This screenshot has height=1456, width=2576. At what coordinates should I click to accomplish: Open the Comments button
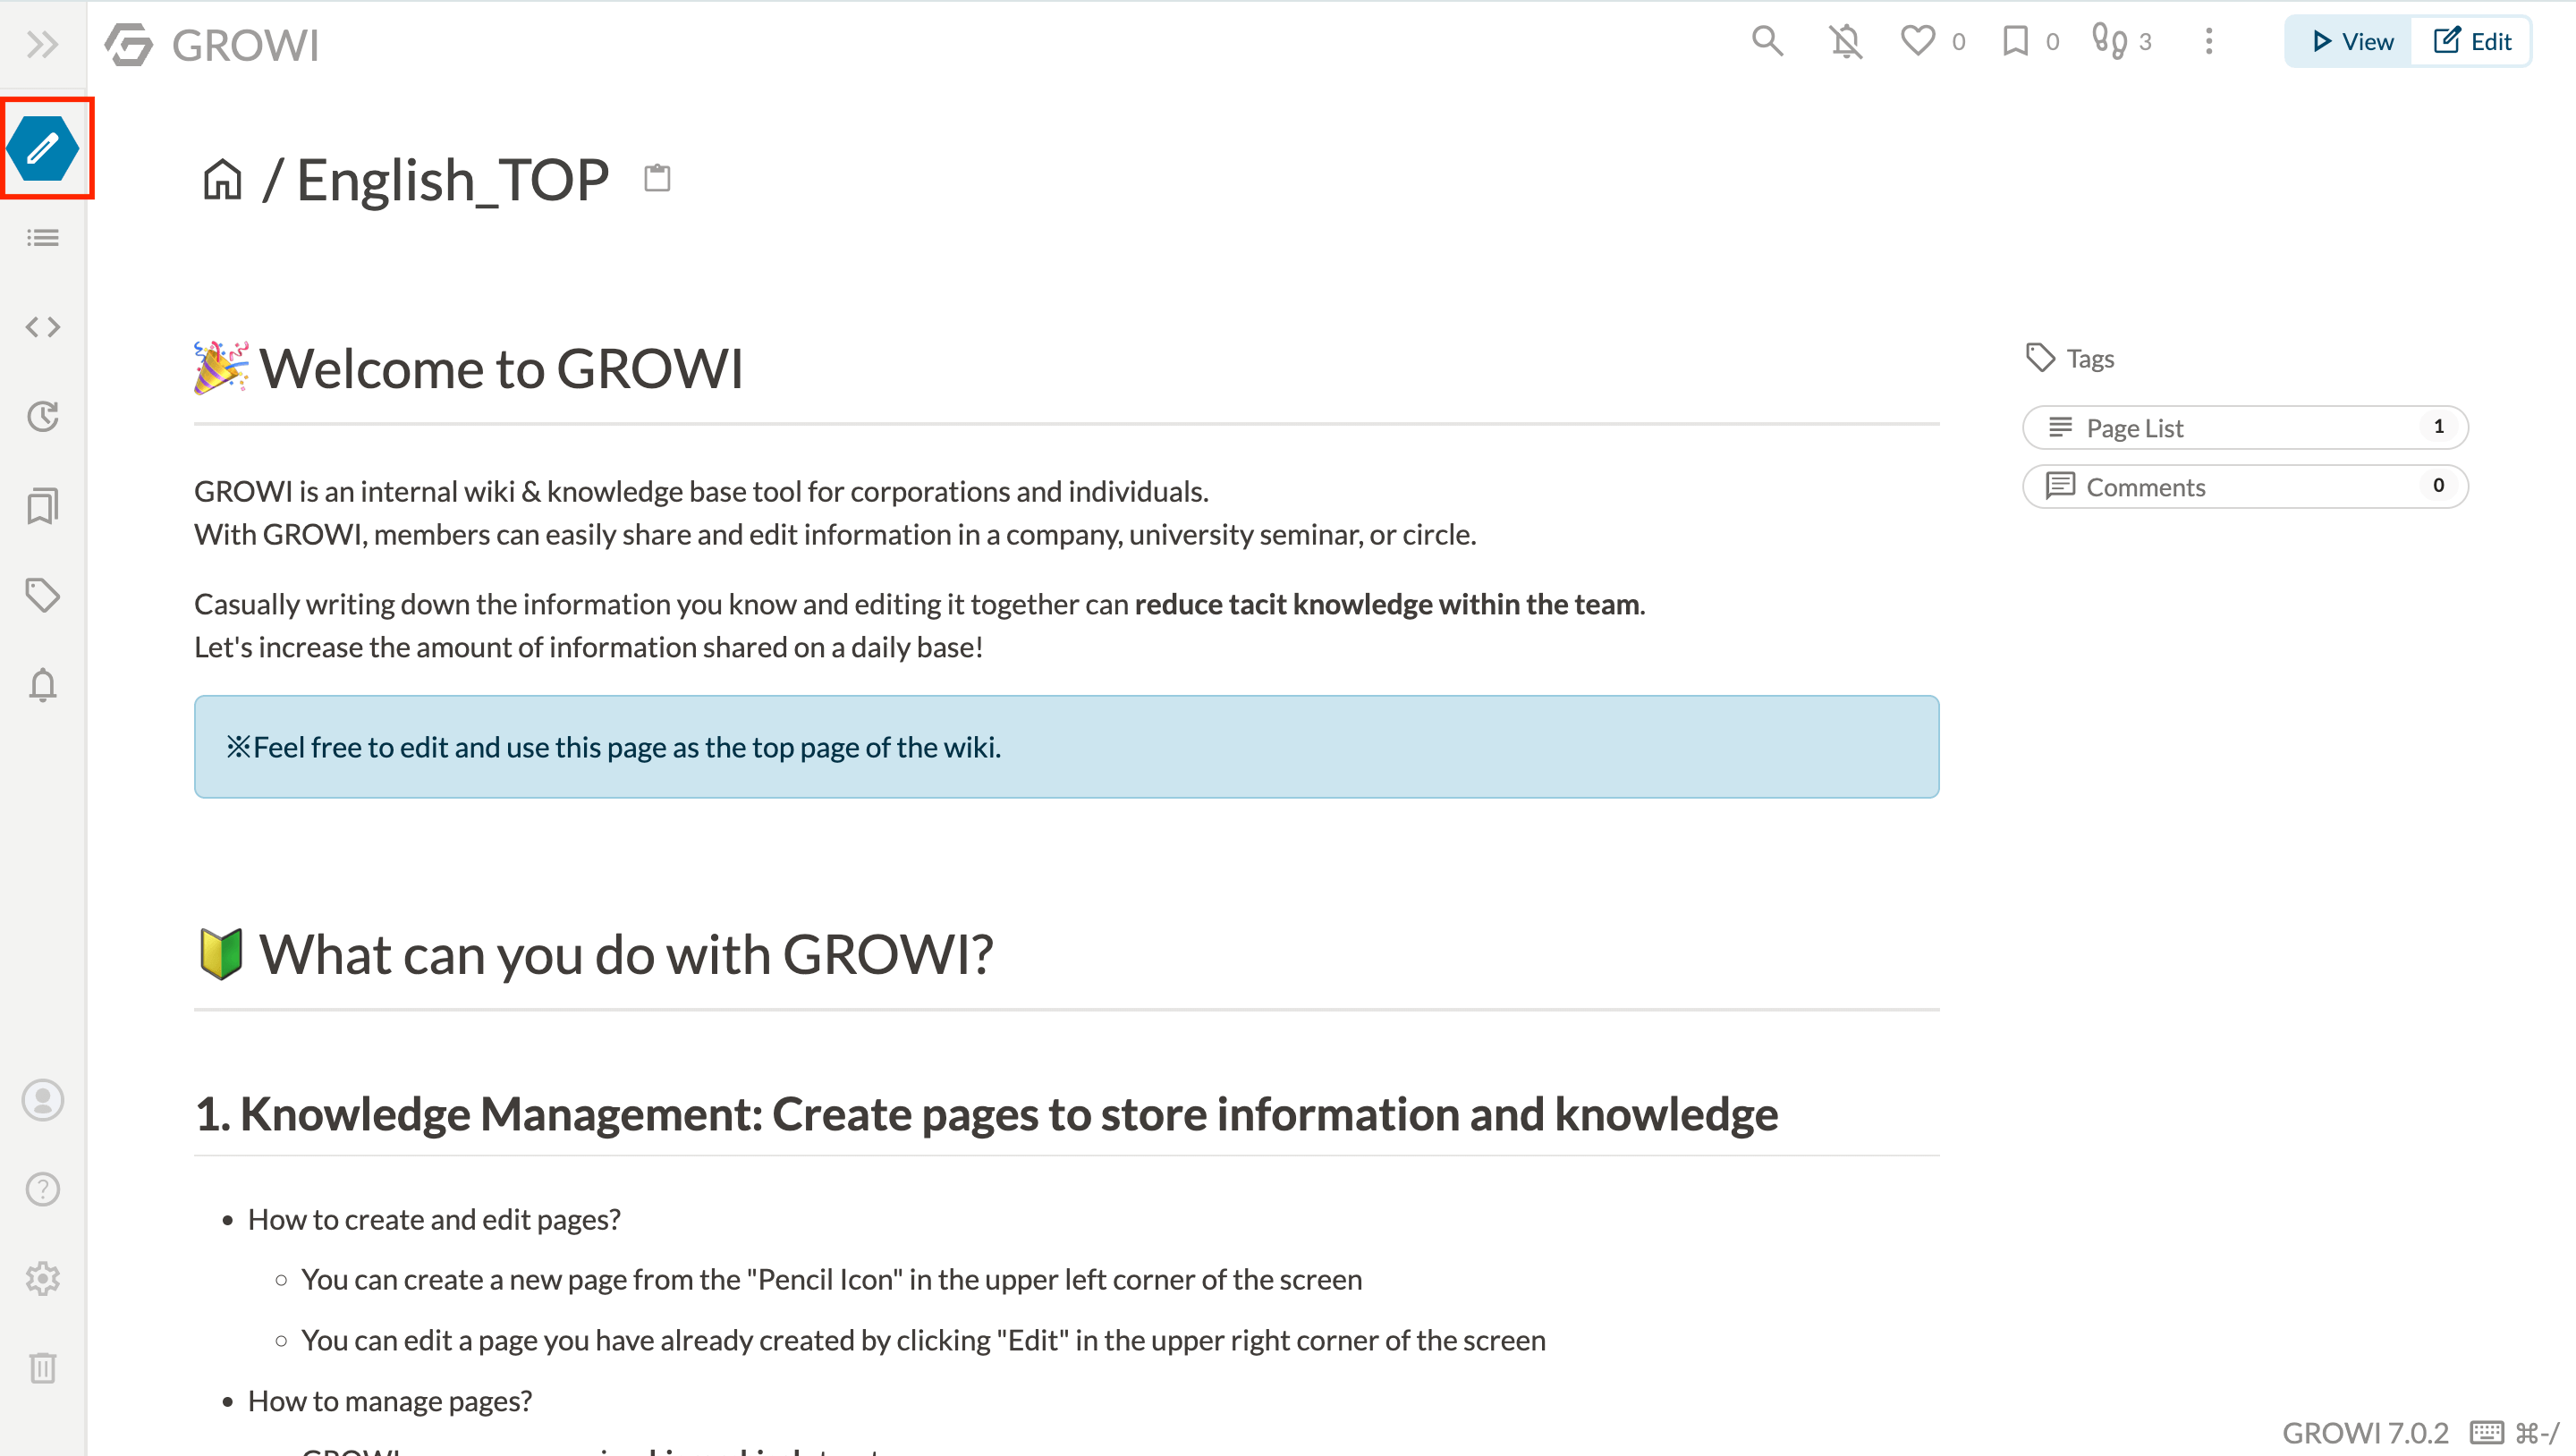click(2245, 487)
